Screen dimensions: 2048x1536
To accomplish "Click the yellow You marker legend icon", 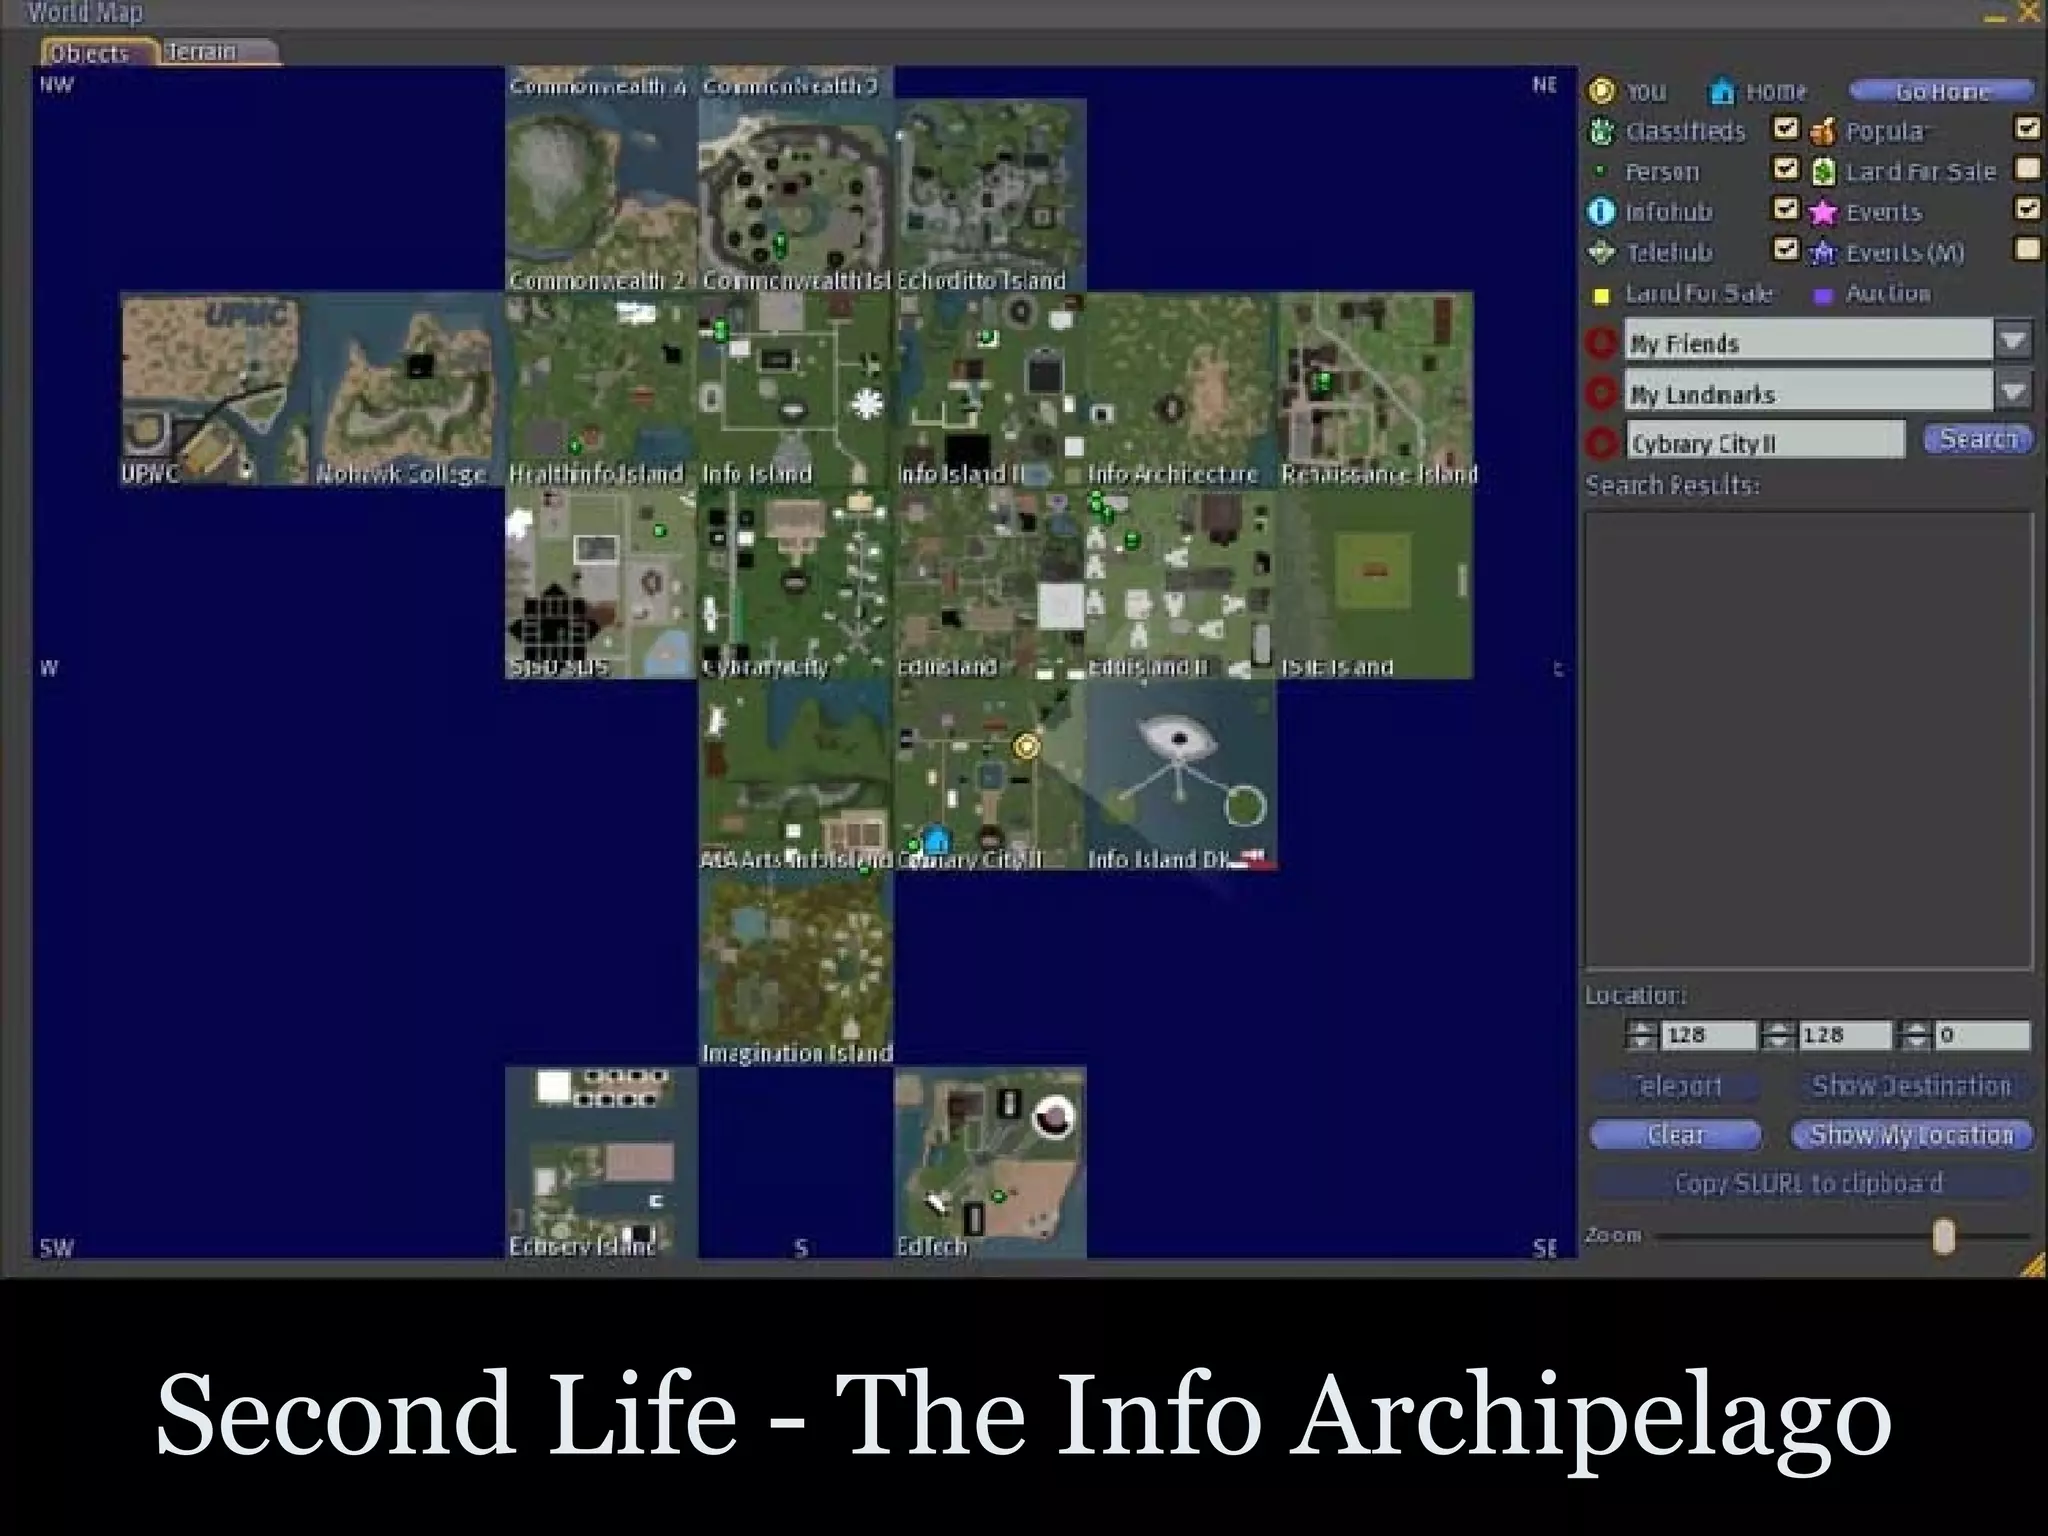I will click(1602, 91).
